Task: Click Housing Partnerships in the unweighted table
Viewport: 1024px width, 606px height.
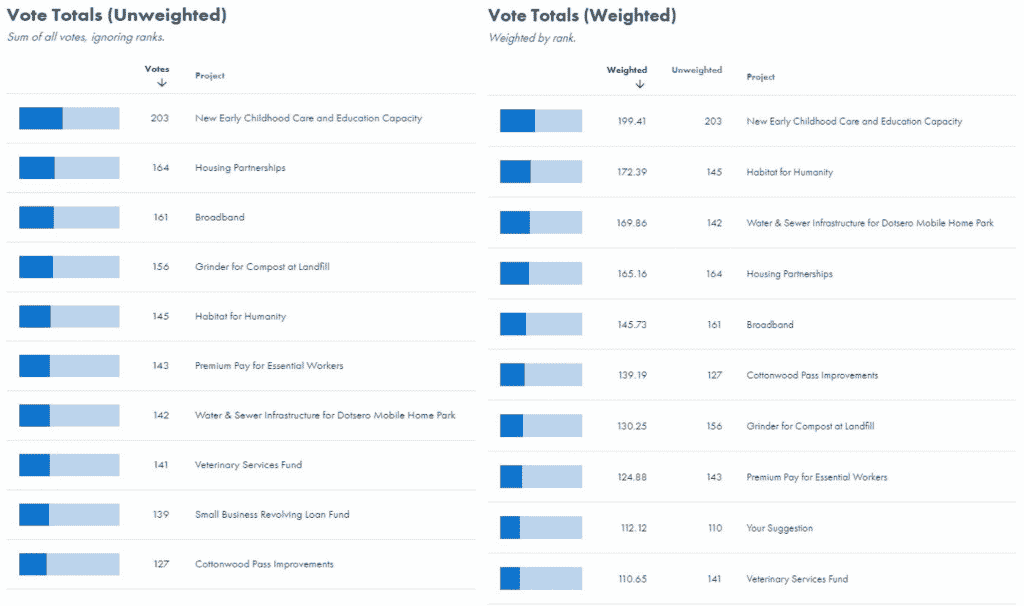Action: tap(240, 168)
